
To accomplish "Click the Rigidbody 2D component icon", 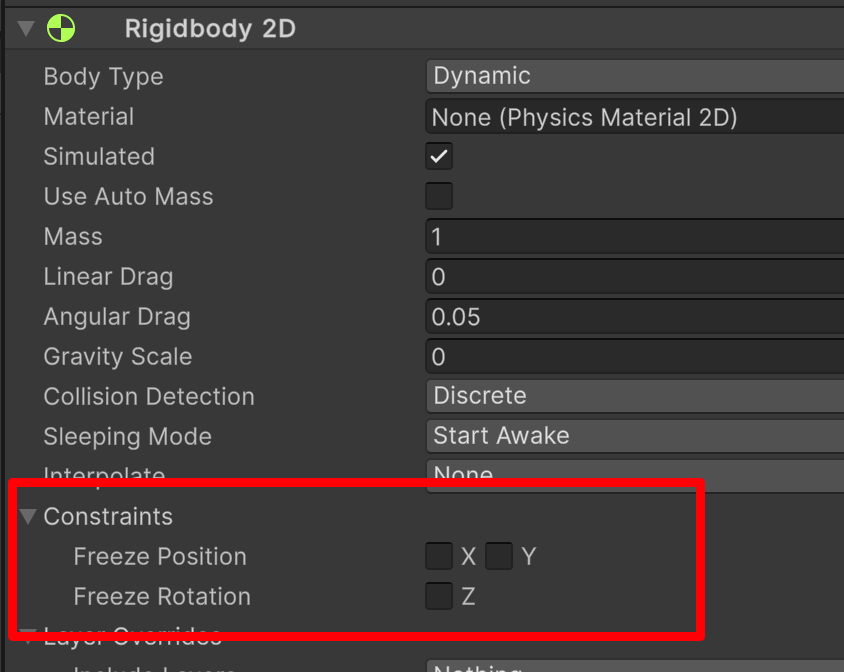I will [61, 28].
